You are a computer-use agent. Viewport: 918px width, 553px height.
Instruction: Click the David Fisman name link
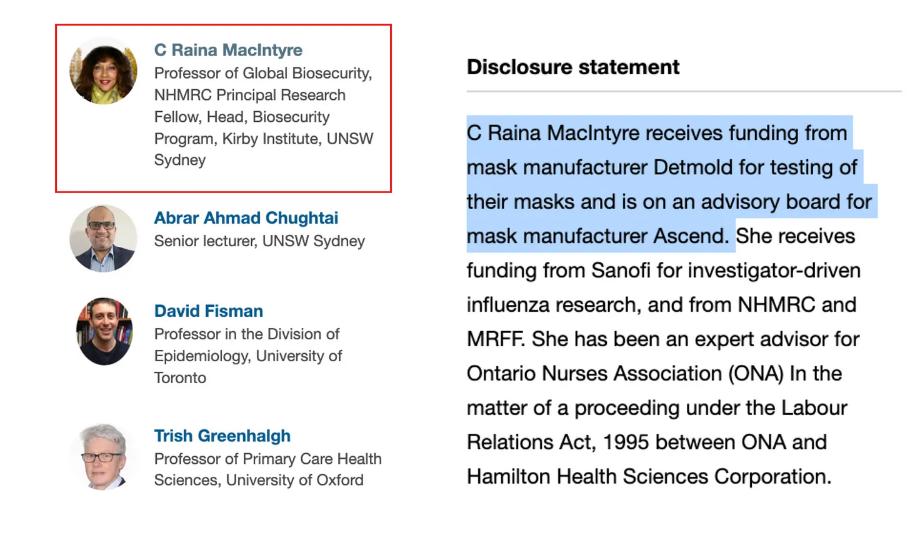[x=208, y=311]
